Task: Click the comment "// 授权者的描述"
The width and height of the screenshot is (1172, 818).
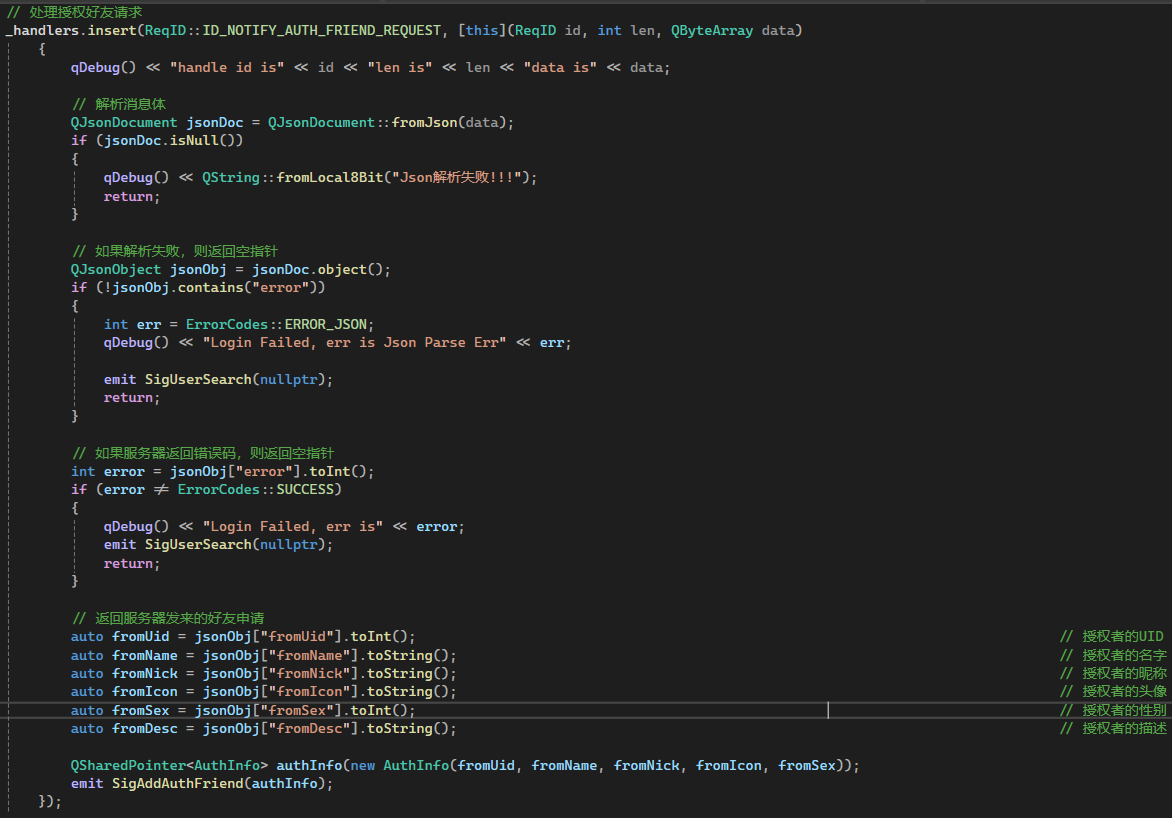Action: point(1113,728)
